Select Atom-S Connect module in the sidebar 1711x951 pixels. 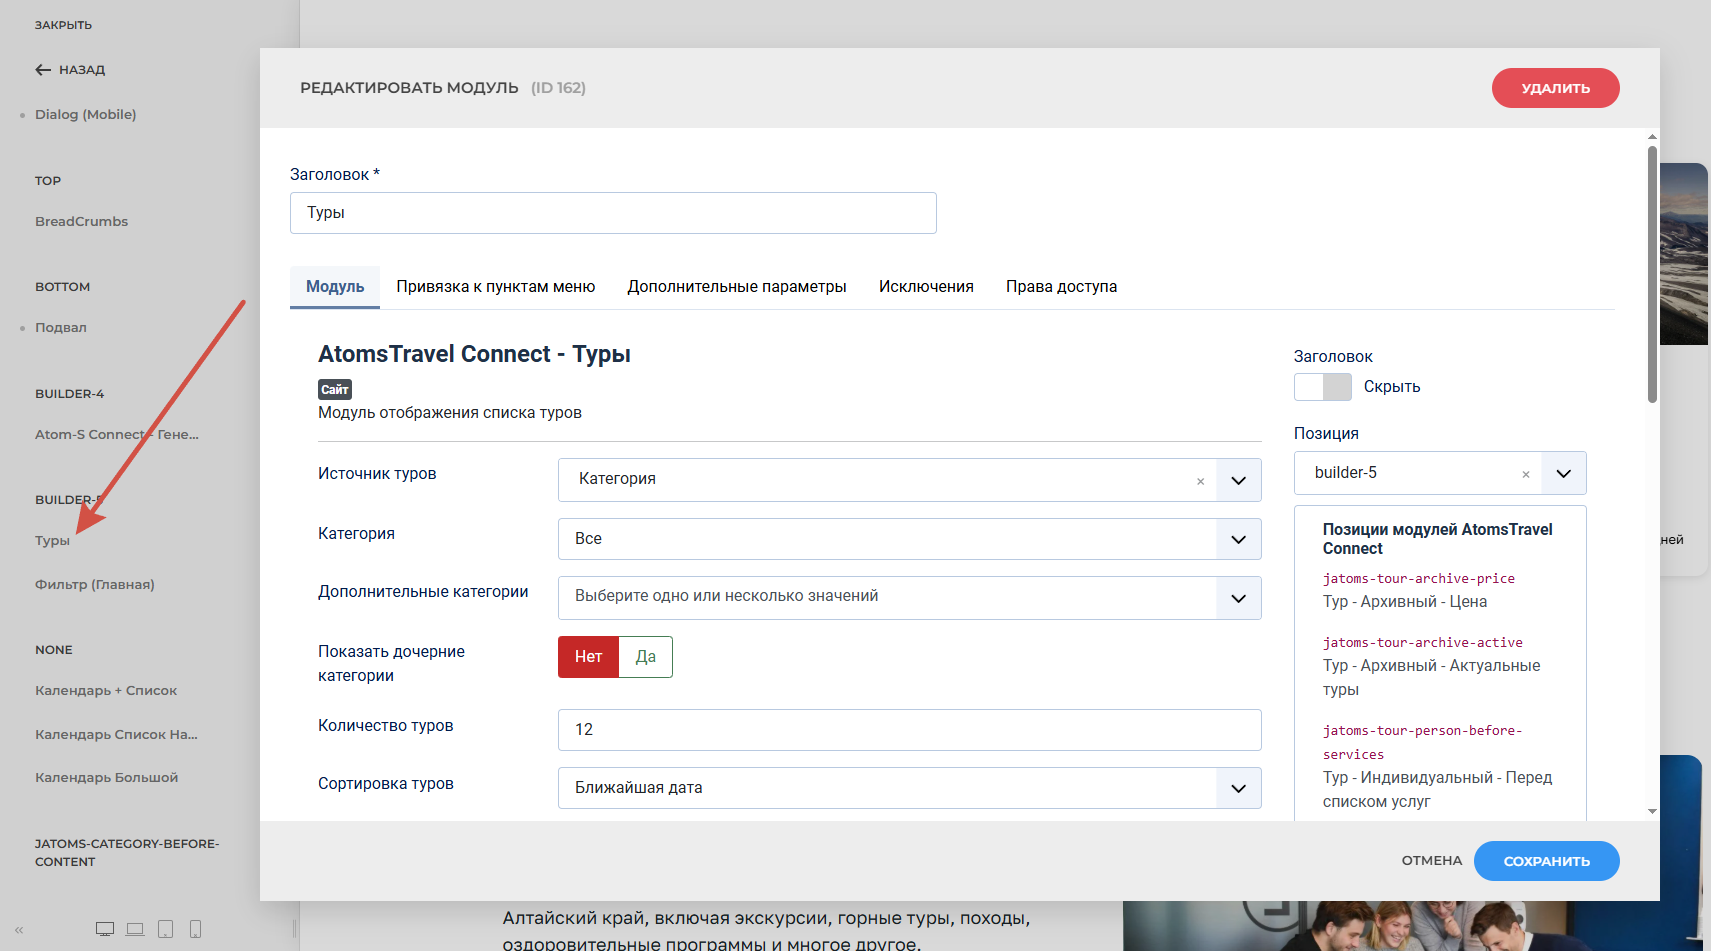click(117, 435)
